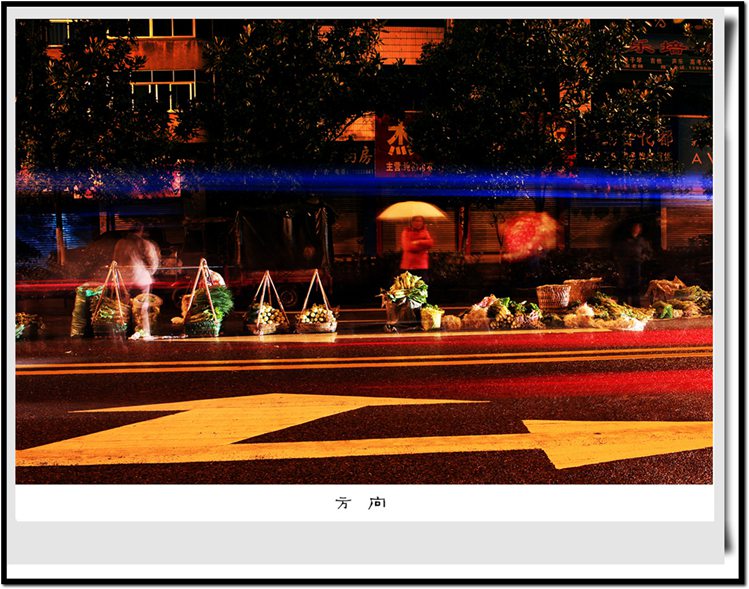Click the white umbrella above the vendor
Image resolution: width=749 pixels, height=589 pixels.
(411, 210)
